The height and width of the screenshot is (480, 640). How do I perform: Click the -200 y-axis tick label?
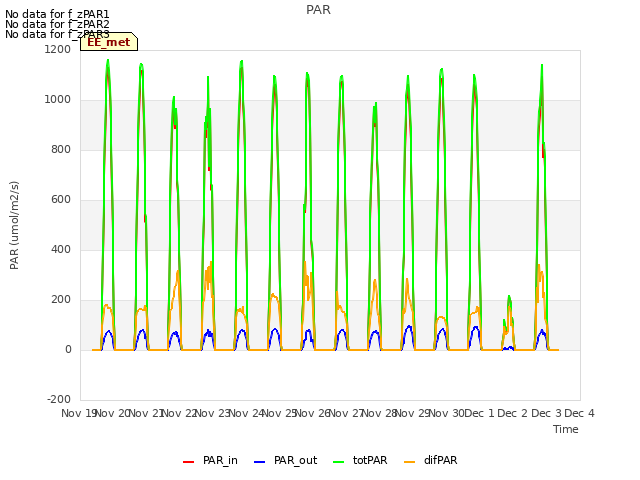tap(59, 399)
